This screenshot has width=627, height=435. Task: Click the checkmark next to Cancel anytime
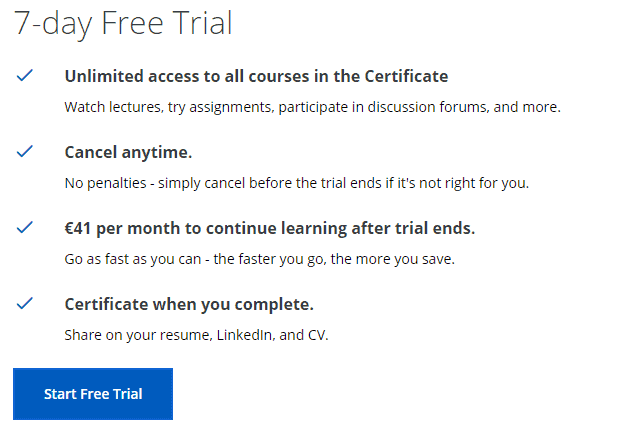(x=25, y=152)
